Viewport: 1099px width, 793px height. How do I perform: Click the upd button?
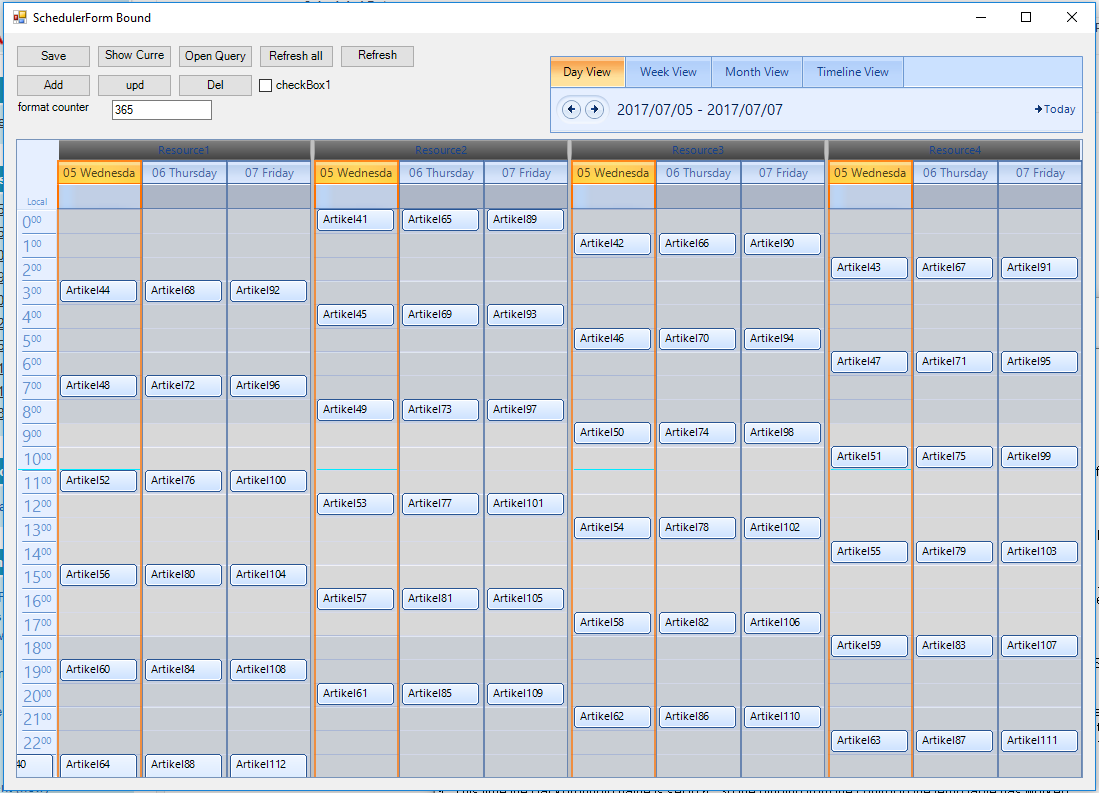click(x=134, y=85)
